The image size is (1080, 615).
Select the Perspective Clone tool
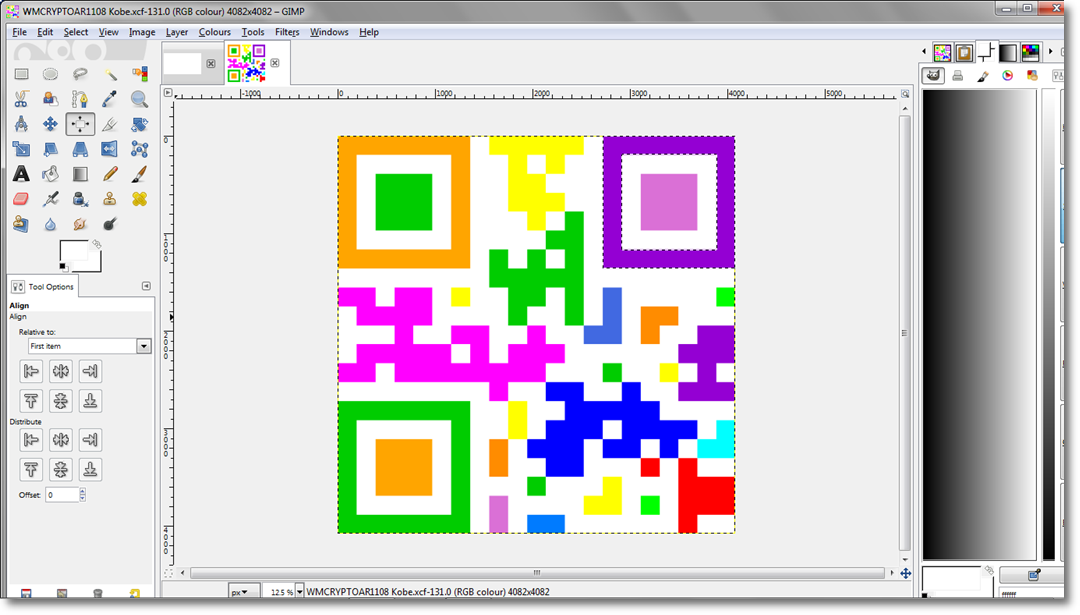[21, 224]
